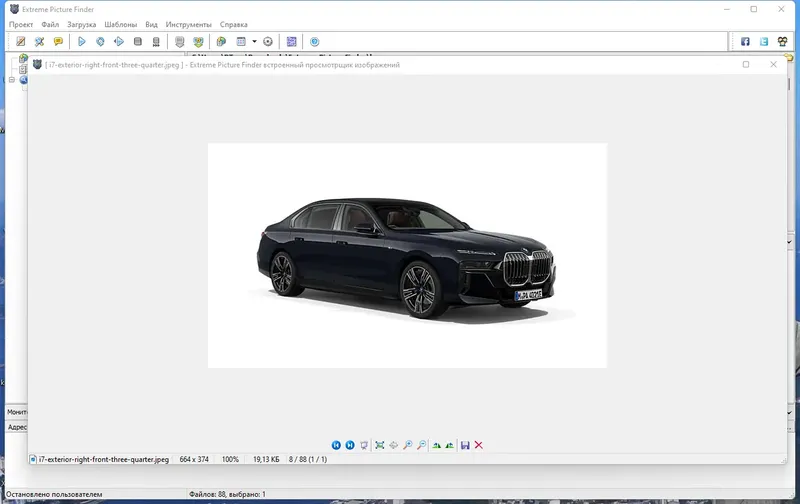Image resolution: width=800 pixels, height=504 pixels.
Task: Click the BMW car image preview
Action: click(407, 255)
